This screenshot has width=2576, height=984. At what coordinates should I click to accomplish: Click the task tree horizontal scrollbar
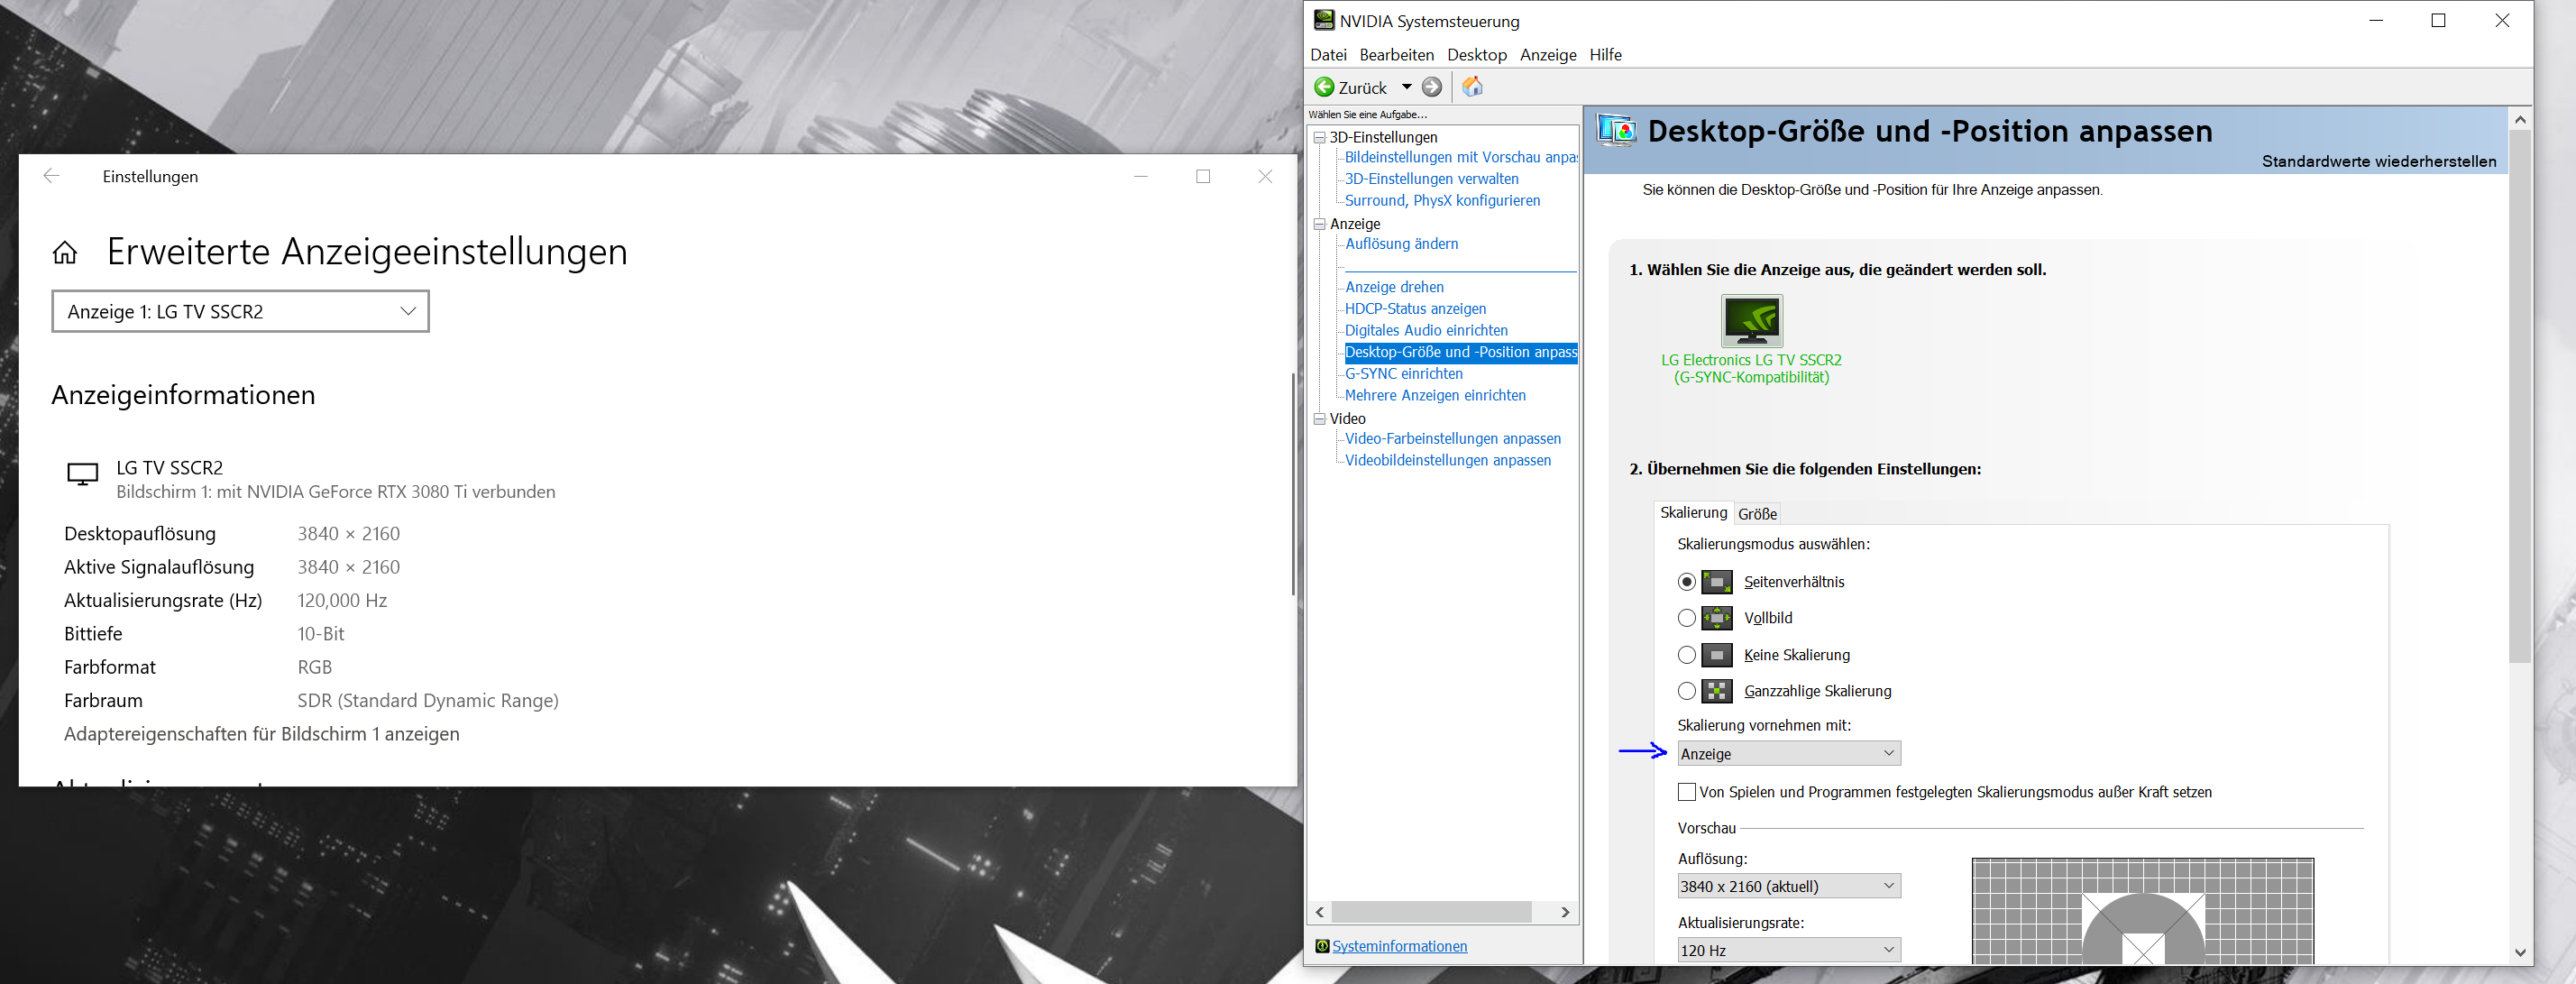tap(1432, 912)
